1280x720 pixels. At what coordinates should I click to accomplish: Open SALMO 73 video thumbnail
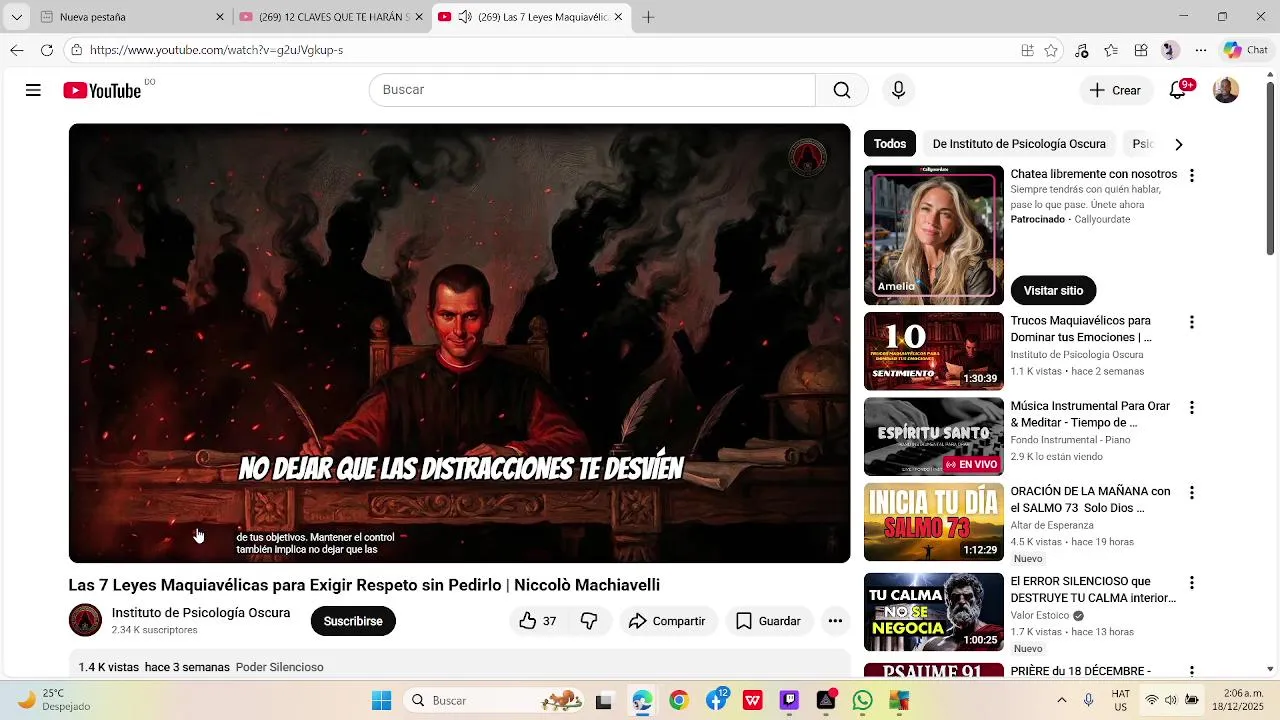[x=933, y=522]
